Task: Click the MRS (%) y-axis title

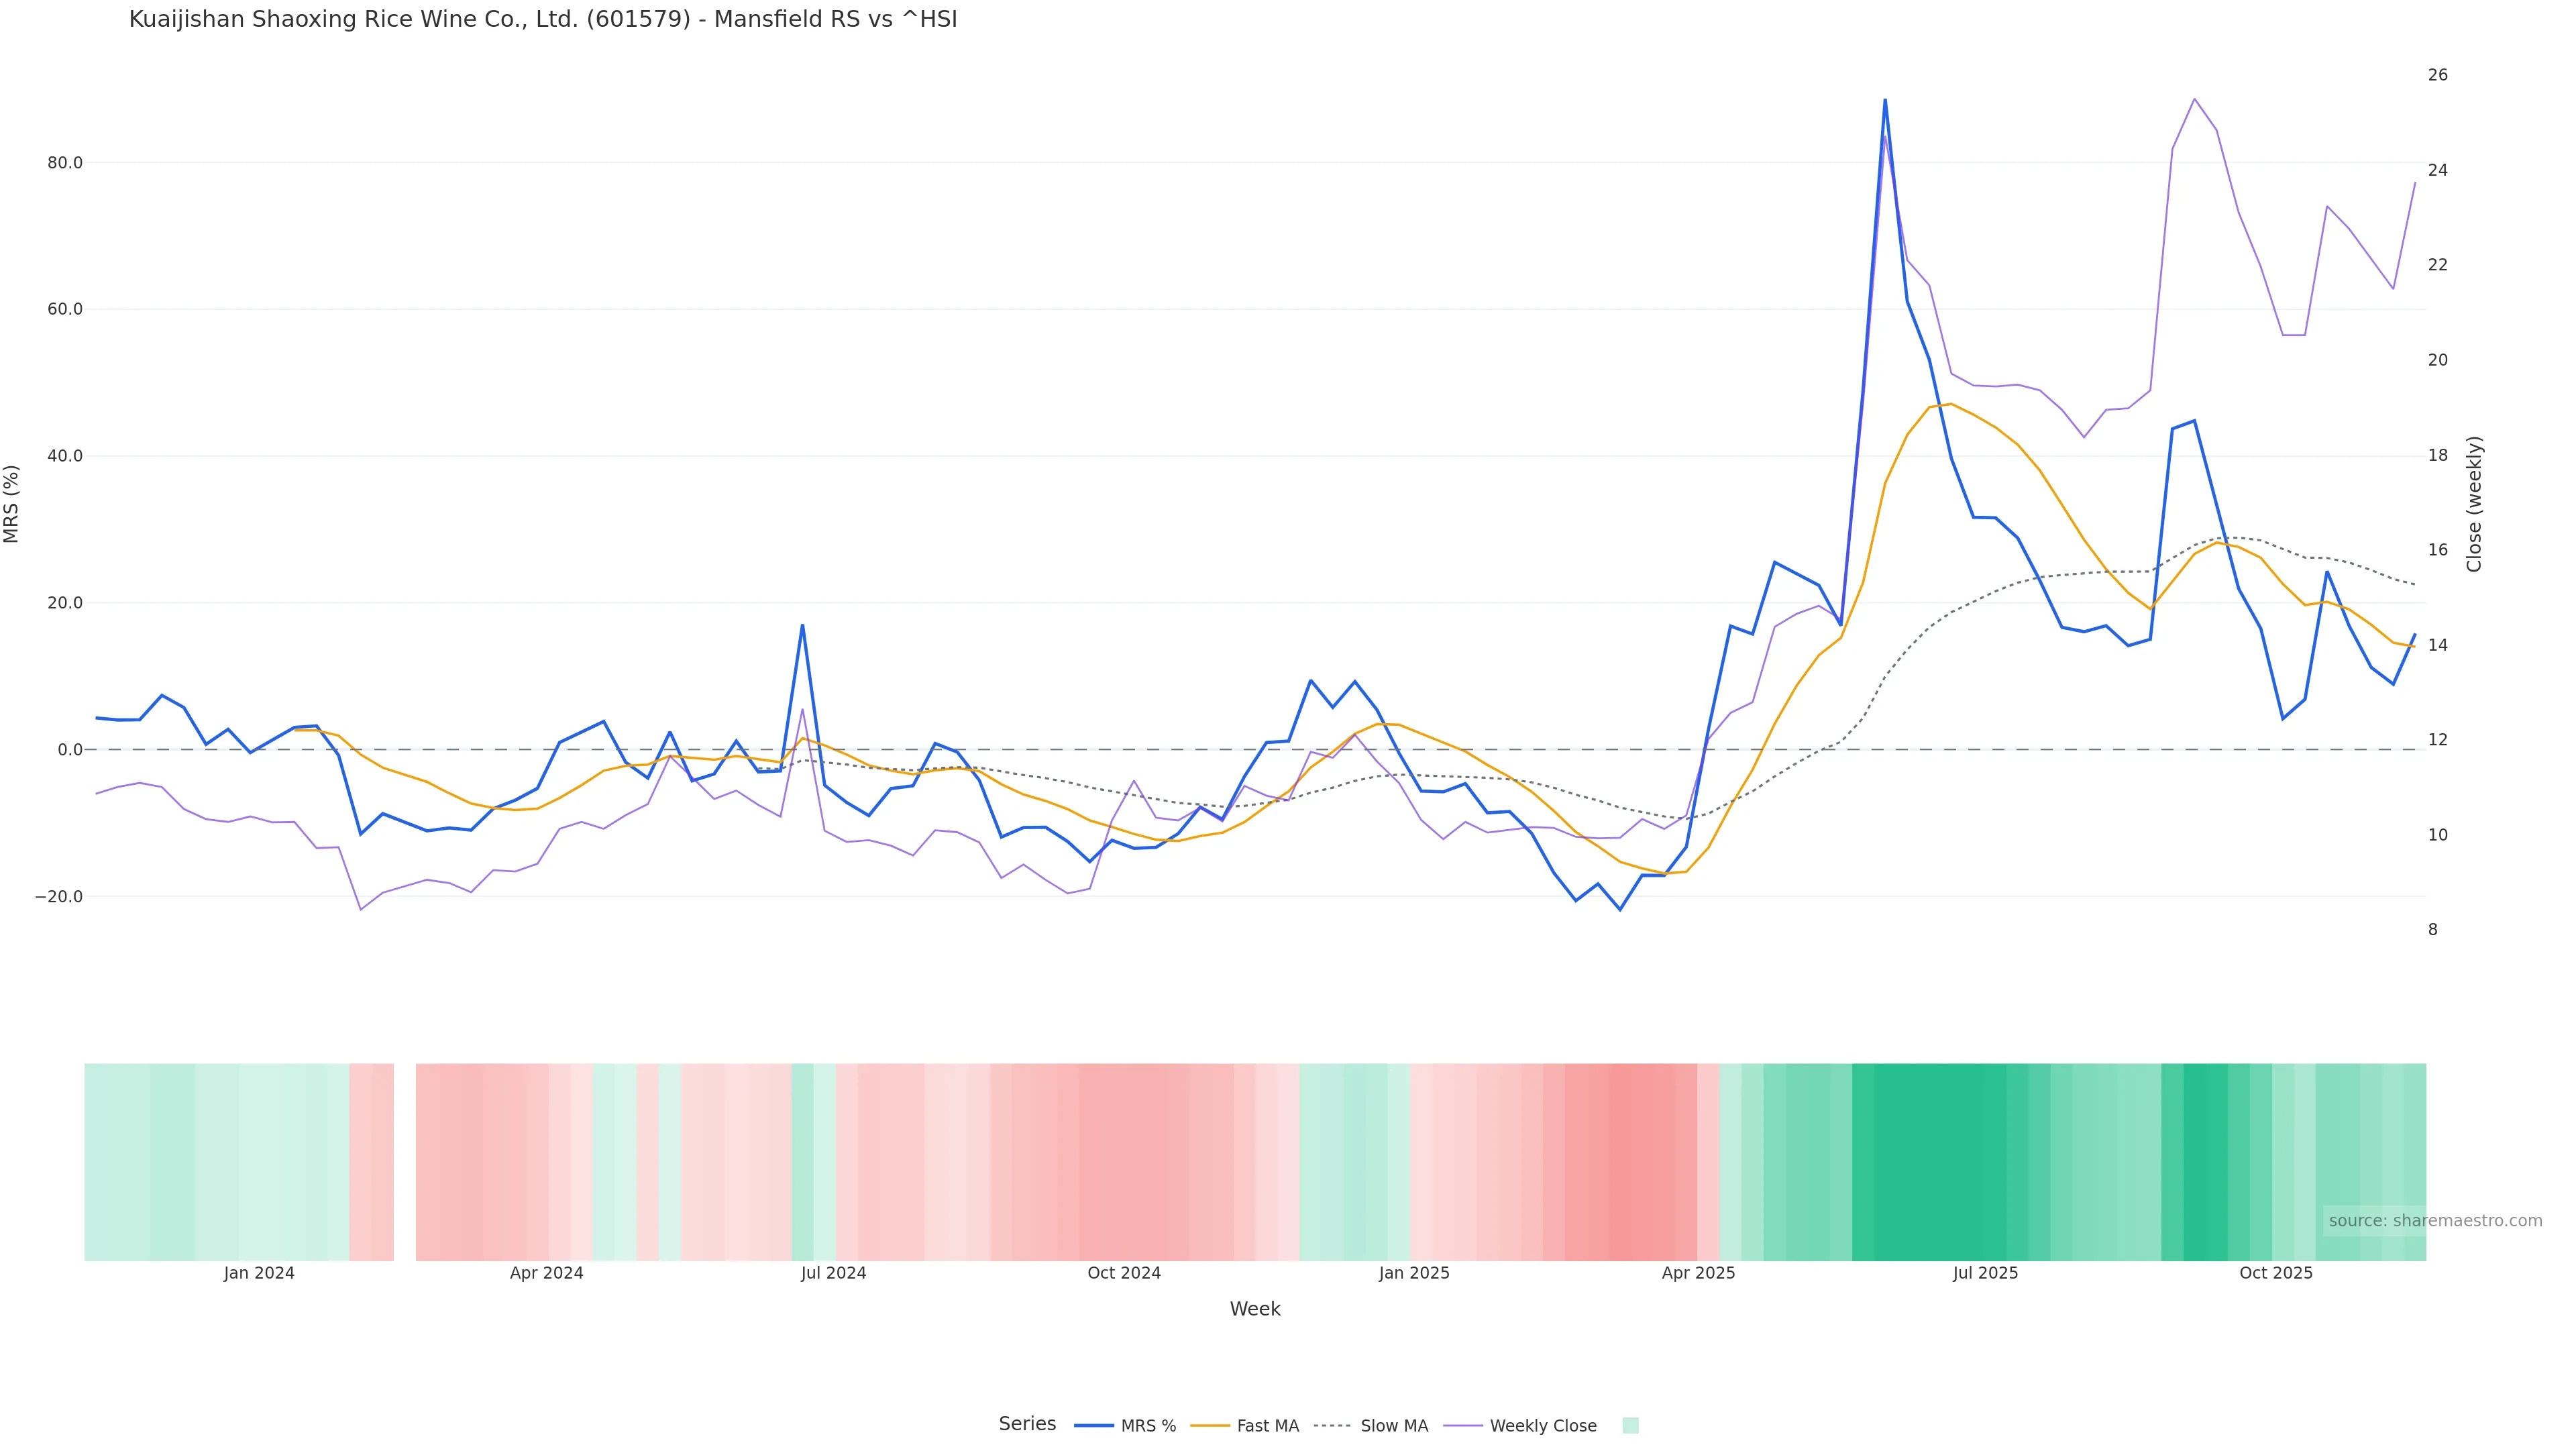Action: (12, 504)
